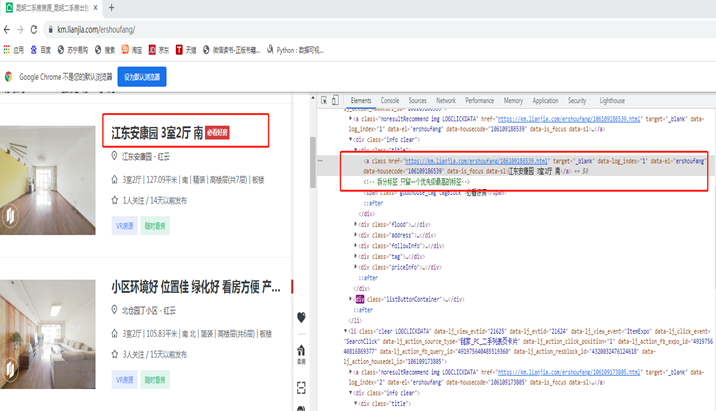
Task: Reload the page with the refresh icon
Action: [x=34, y=30]
